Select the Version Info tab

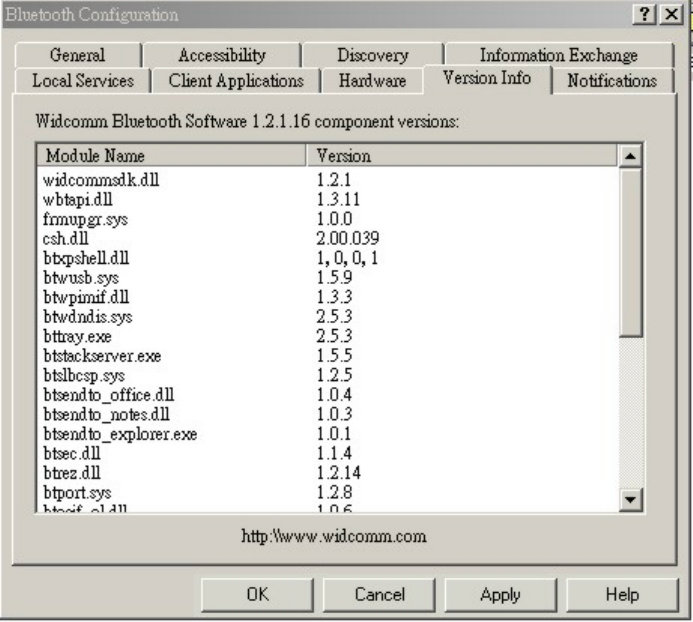(487, 79)
